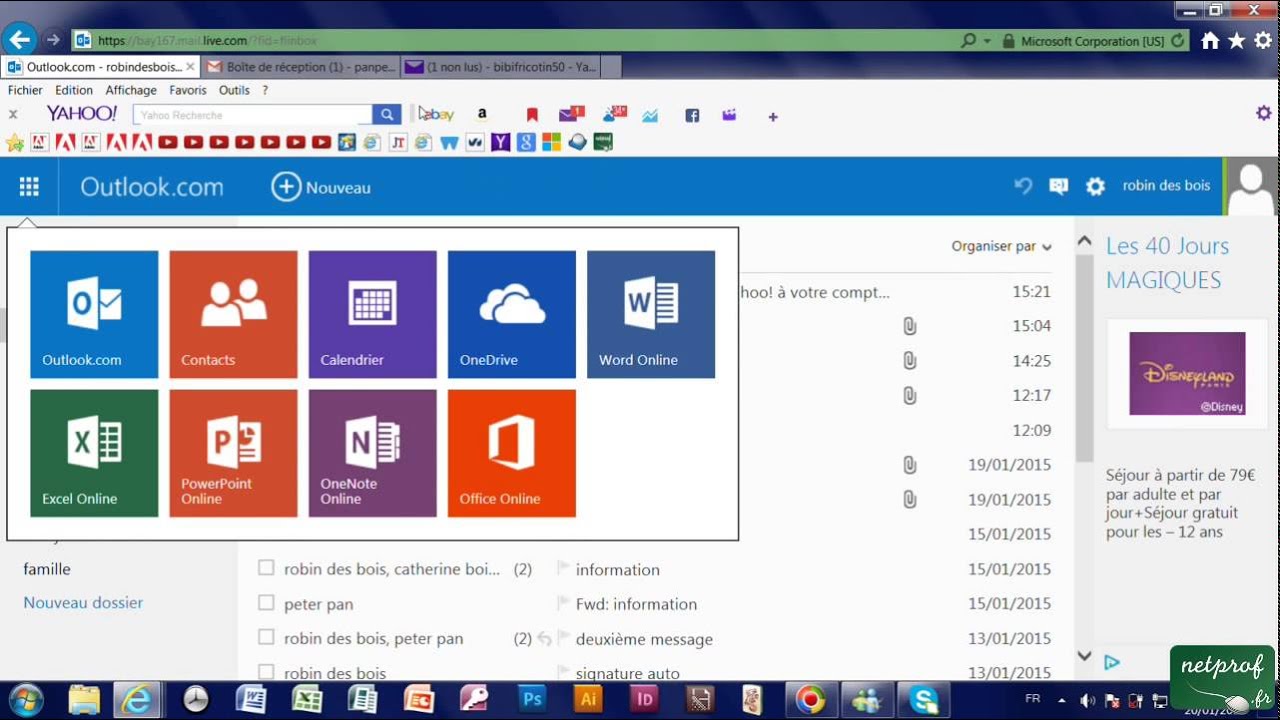Launch the Word Online tile
The width and height of the screenshot is (1280, 720).
coord(651,314)
